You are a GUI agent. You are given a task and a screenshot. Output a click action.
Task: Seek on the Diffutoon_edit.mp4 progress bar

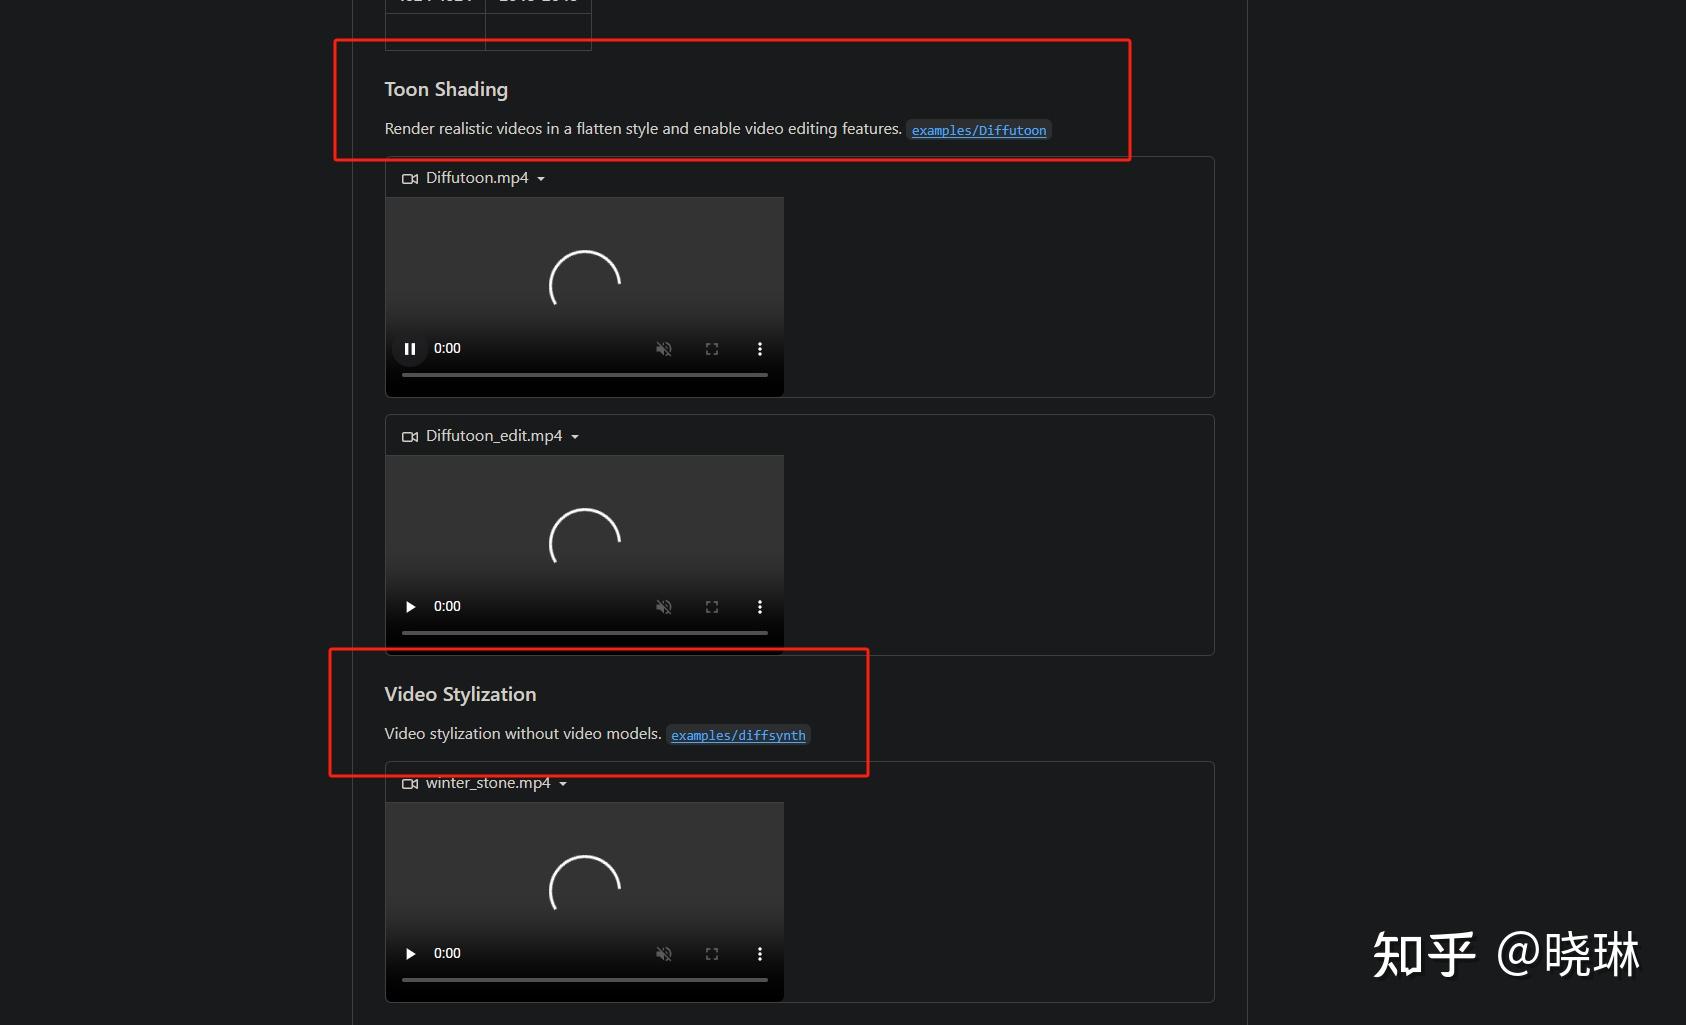(585, 633)
